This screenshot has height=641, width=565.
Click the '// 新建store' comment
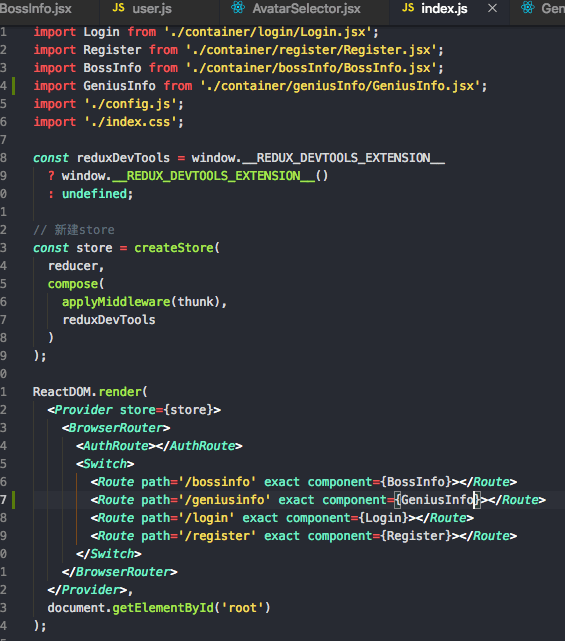(x=74, y=230)
